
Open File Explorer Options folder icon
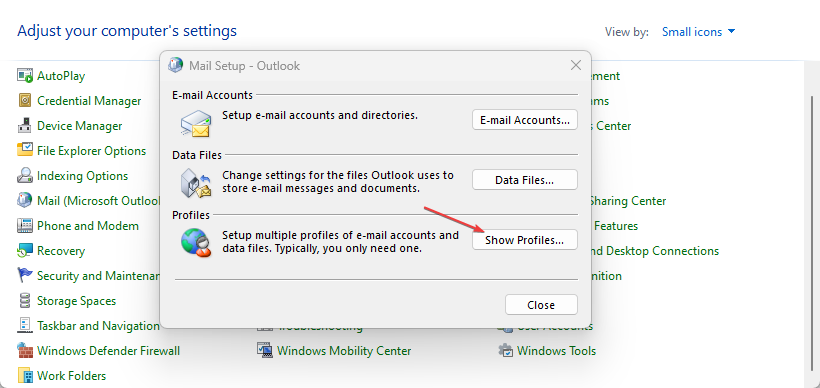[25, 150]
